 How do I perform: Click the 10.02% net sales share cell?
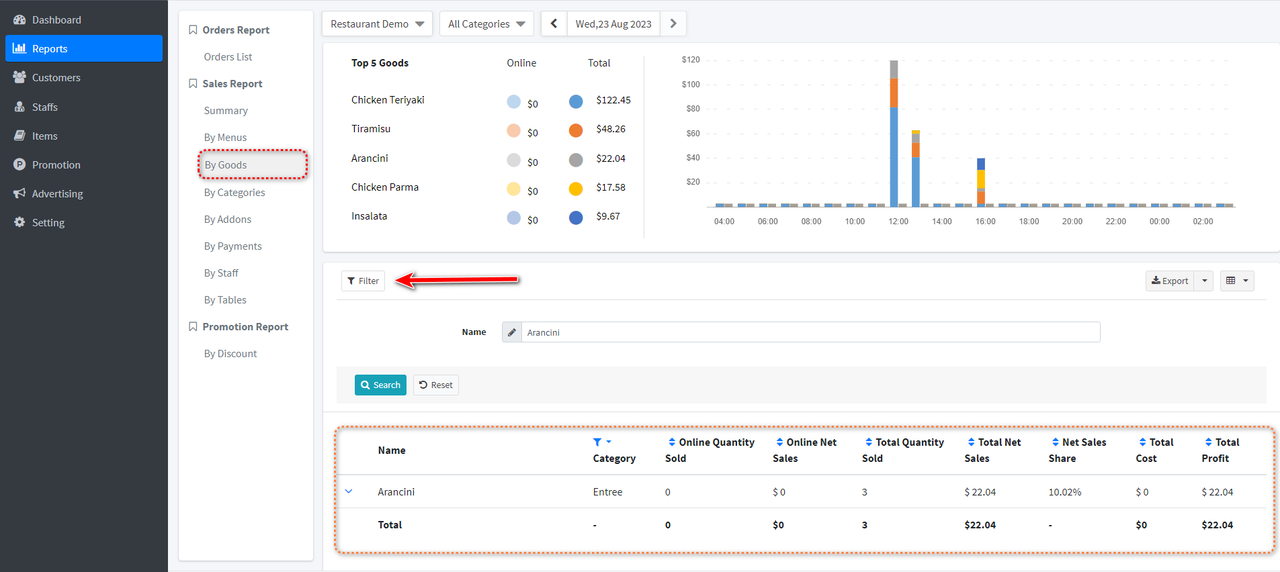pos(1065,492)
